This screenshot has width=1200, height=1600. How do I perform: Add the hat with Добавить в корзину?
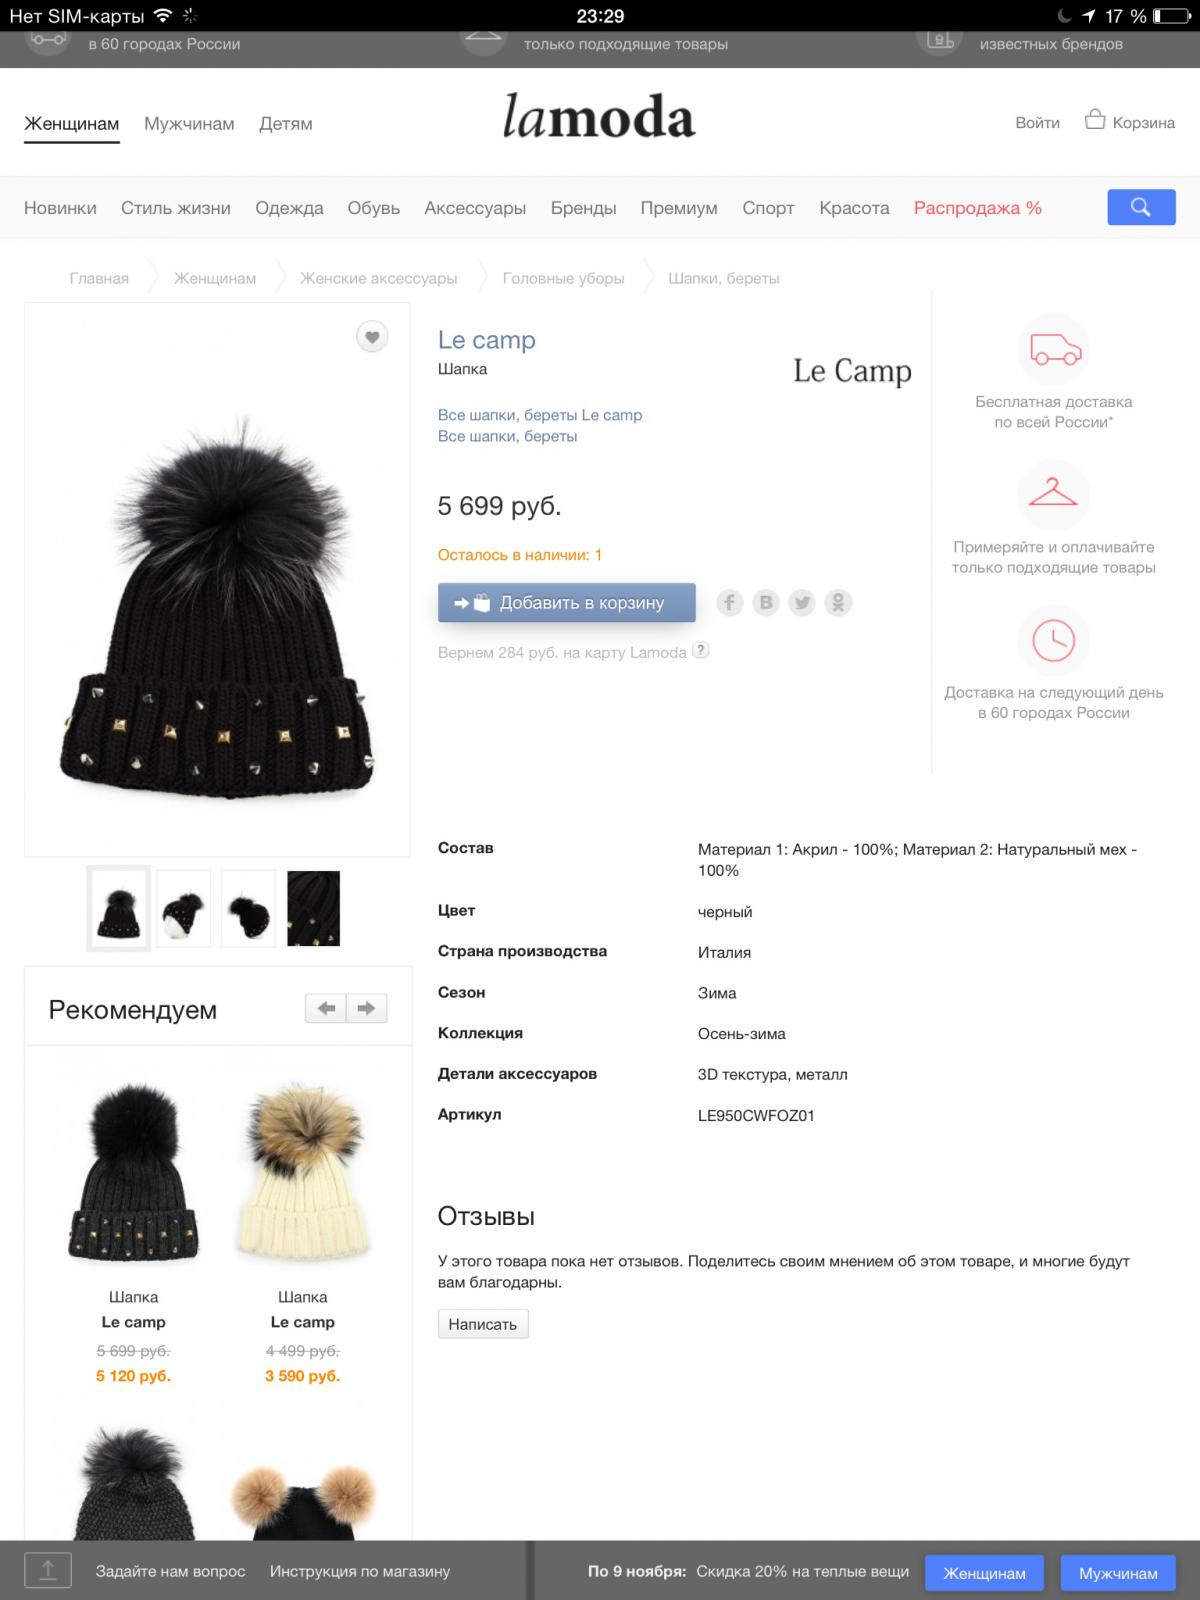pyautogui.click(x=567, y=603)
